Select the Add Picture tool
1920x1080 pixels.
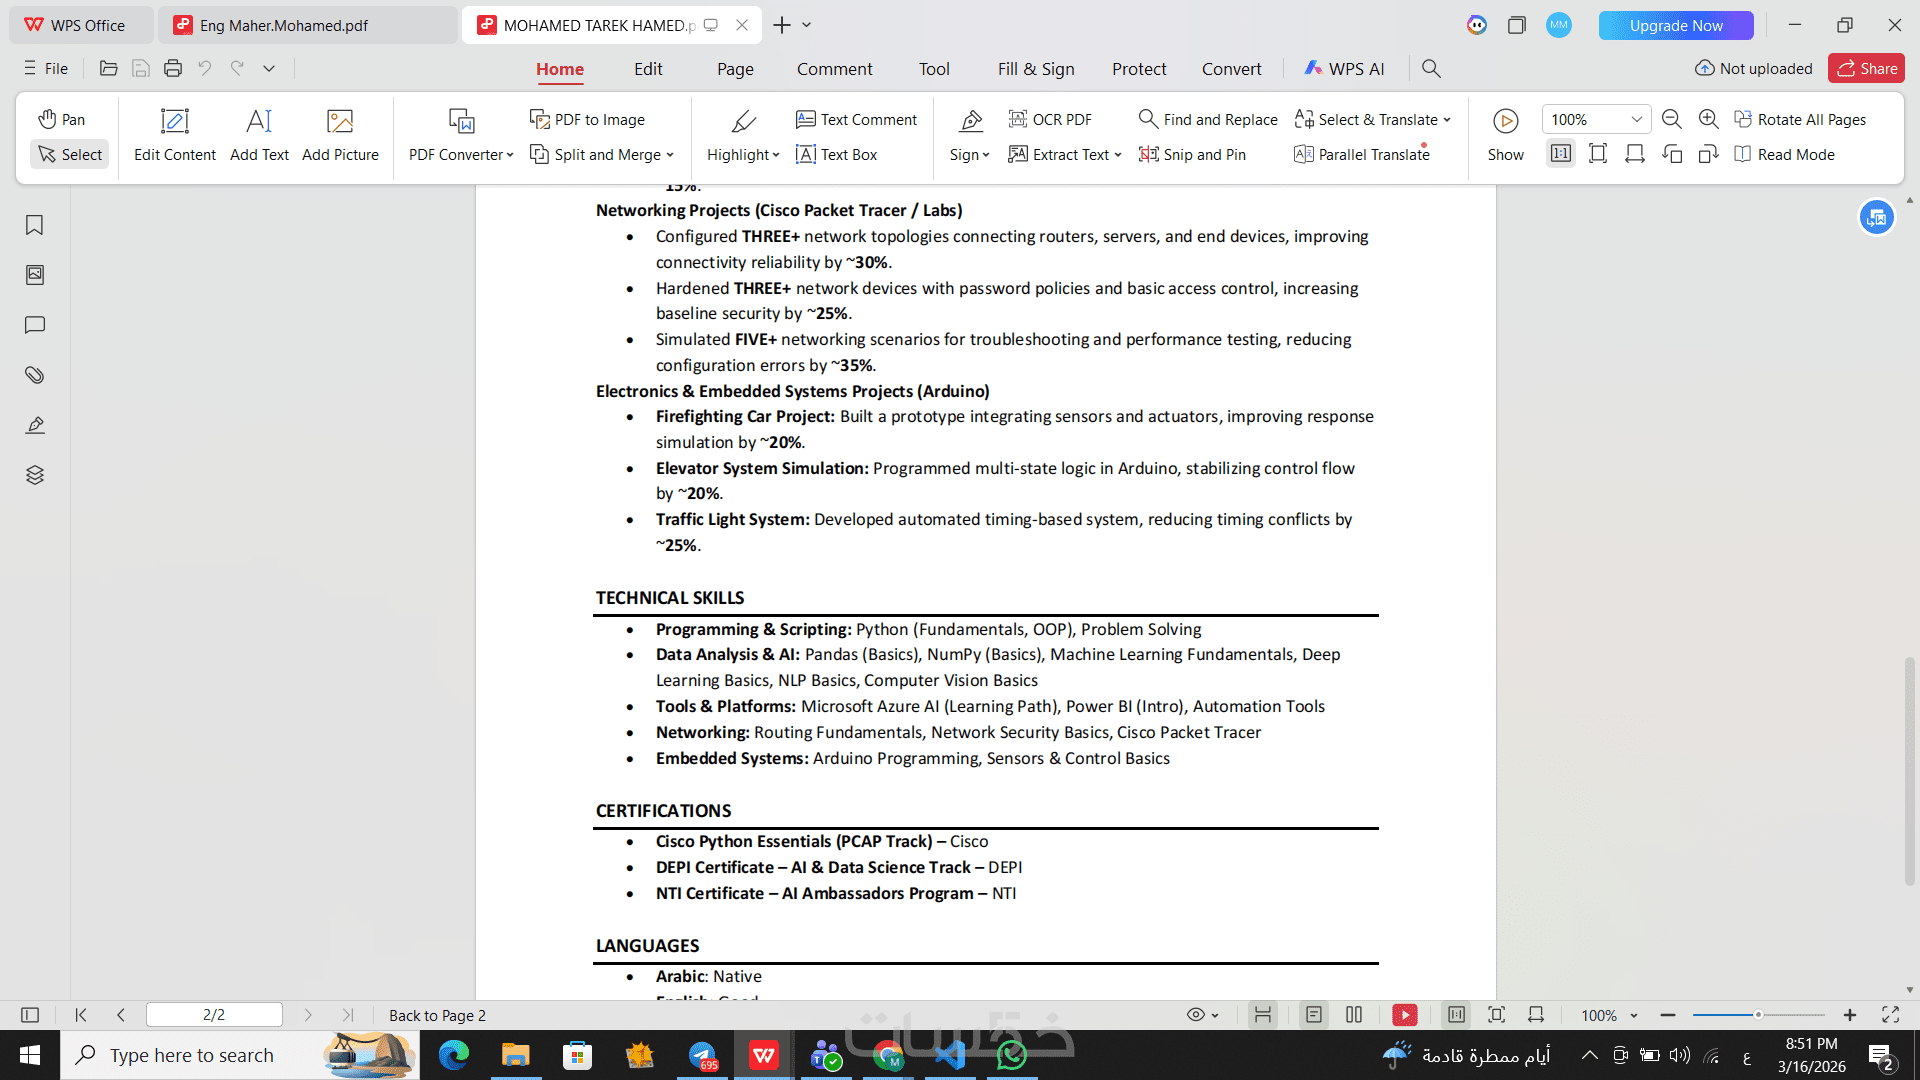pyautogui.click(x=340, y=135)
